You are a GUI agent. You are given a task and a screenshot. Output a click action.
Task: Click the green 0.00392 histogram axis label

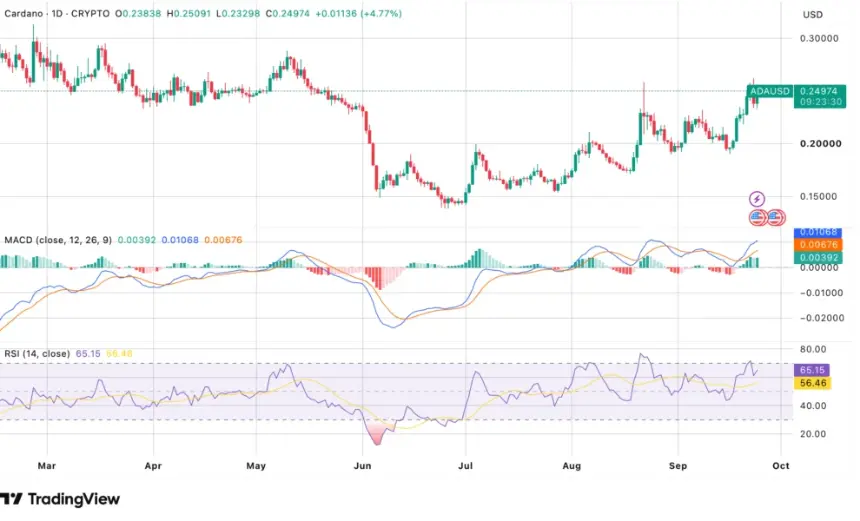tap(819, 257)
